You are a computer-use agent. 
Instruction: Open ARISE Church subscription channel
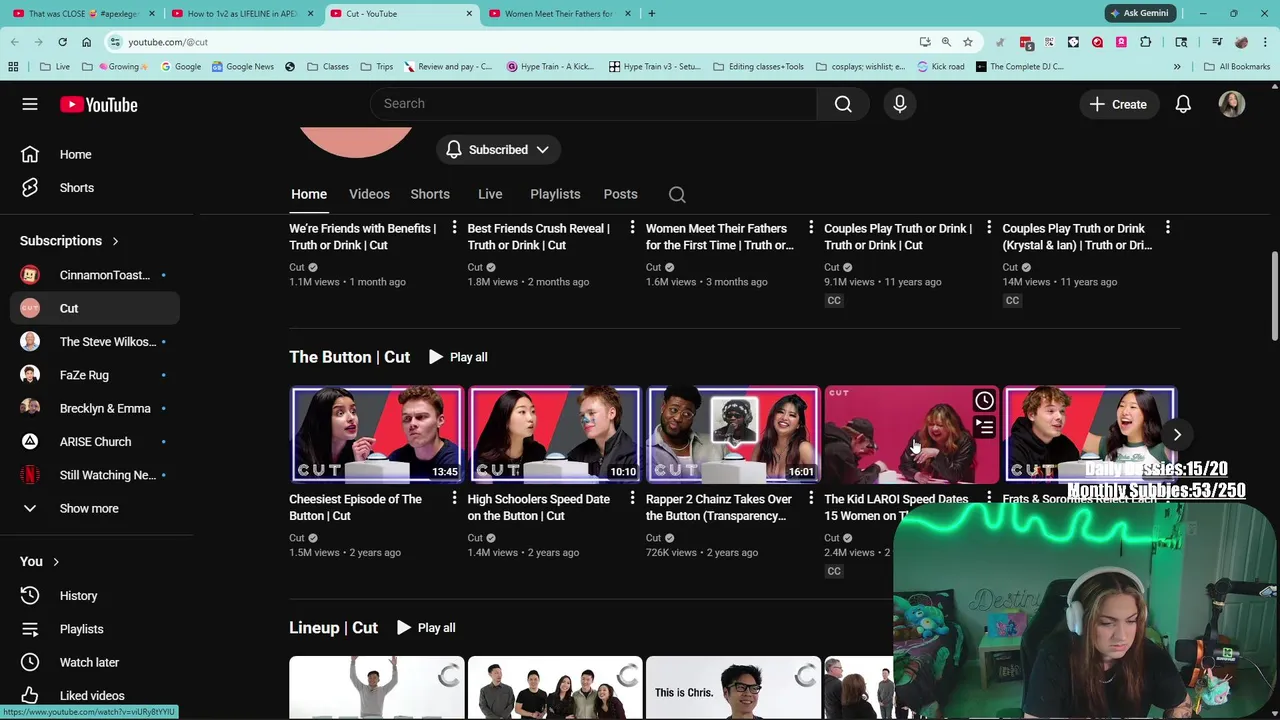tap(95, 442)
